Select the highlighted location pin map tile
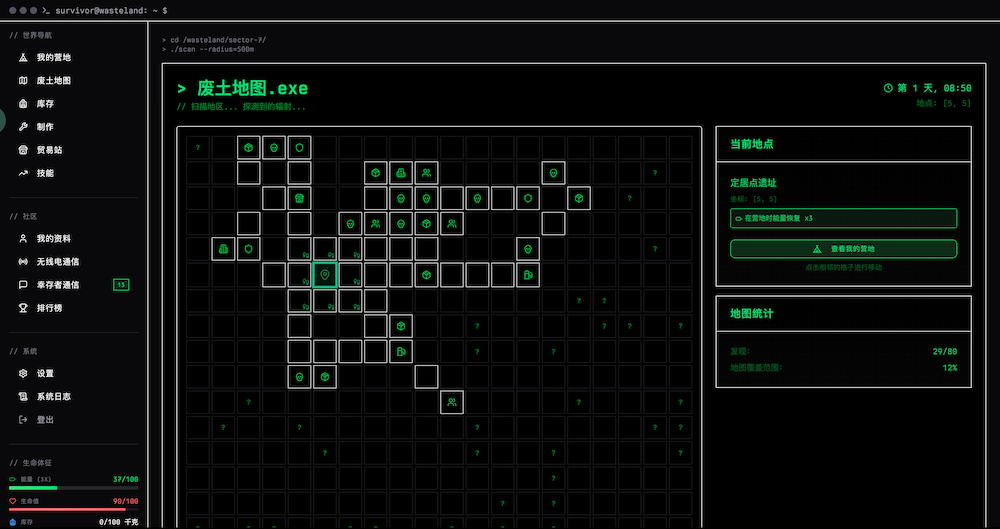 [x=324, y=275]
